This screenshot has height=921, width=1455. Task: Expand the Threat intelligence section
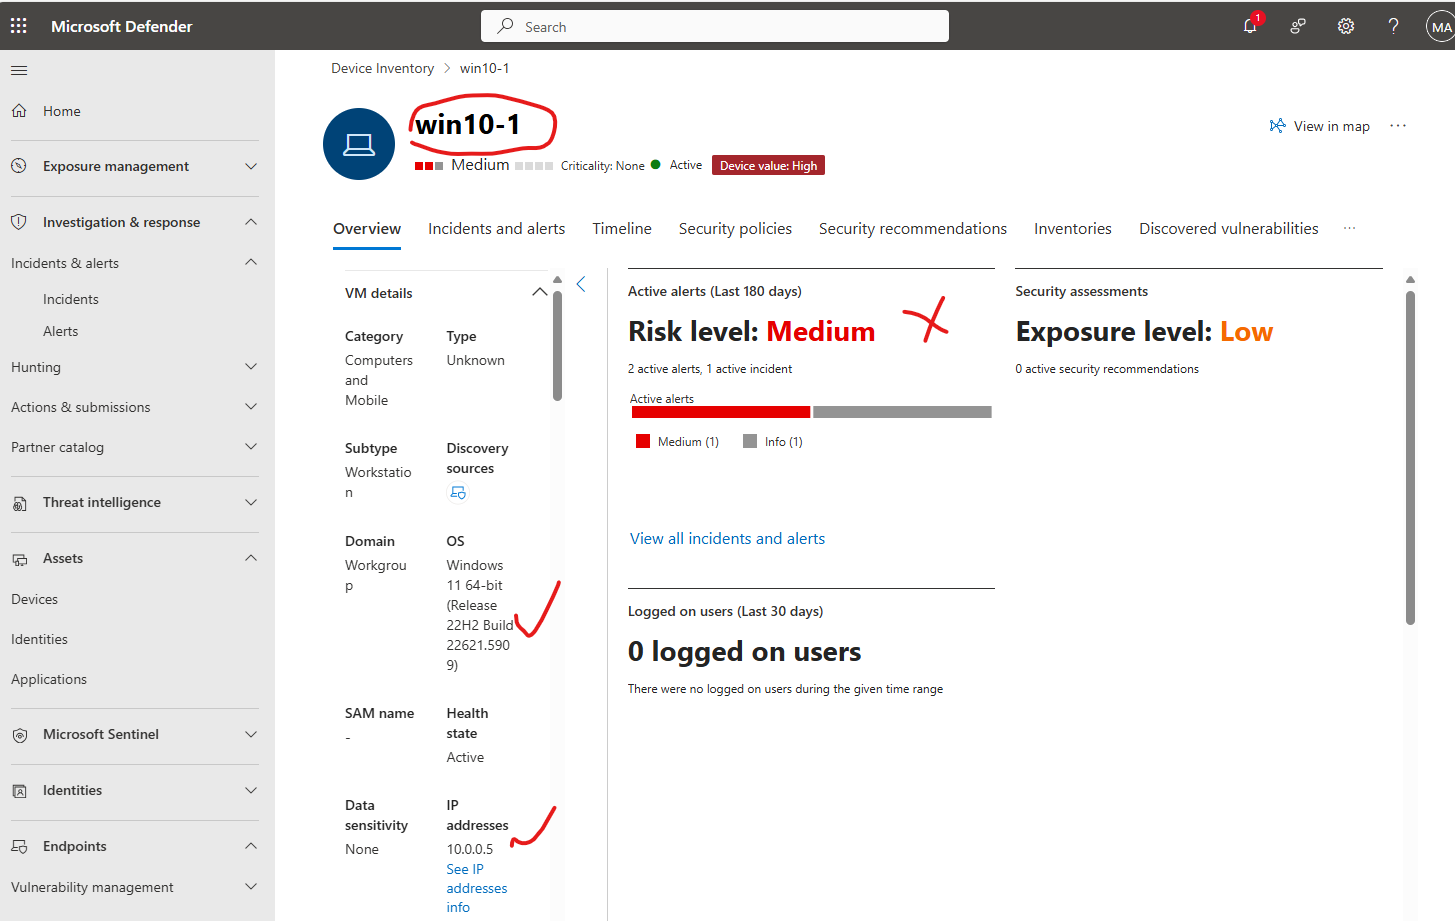tap(251, 502)
